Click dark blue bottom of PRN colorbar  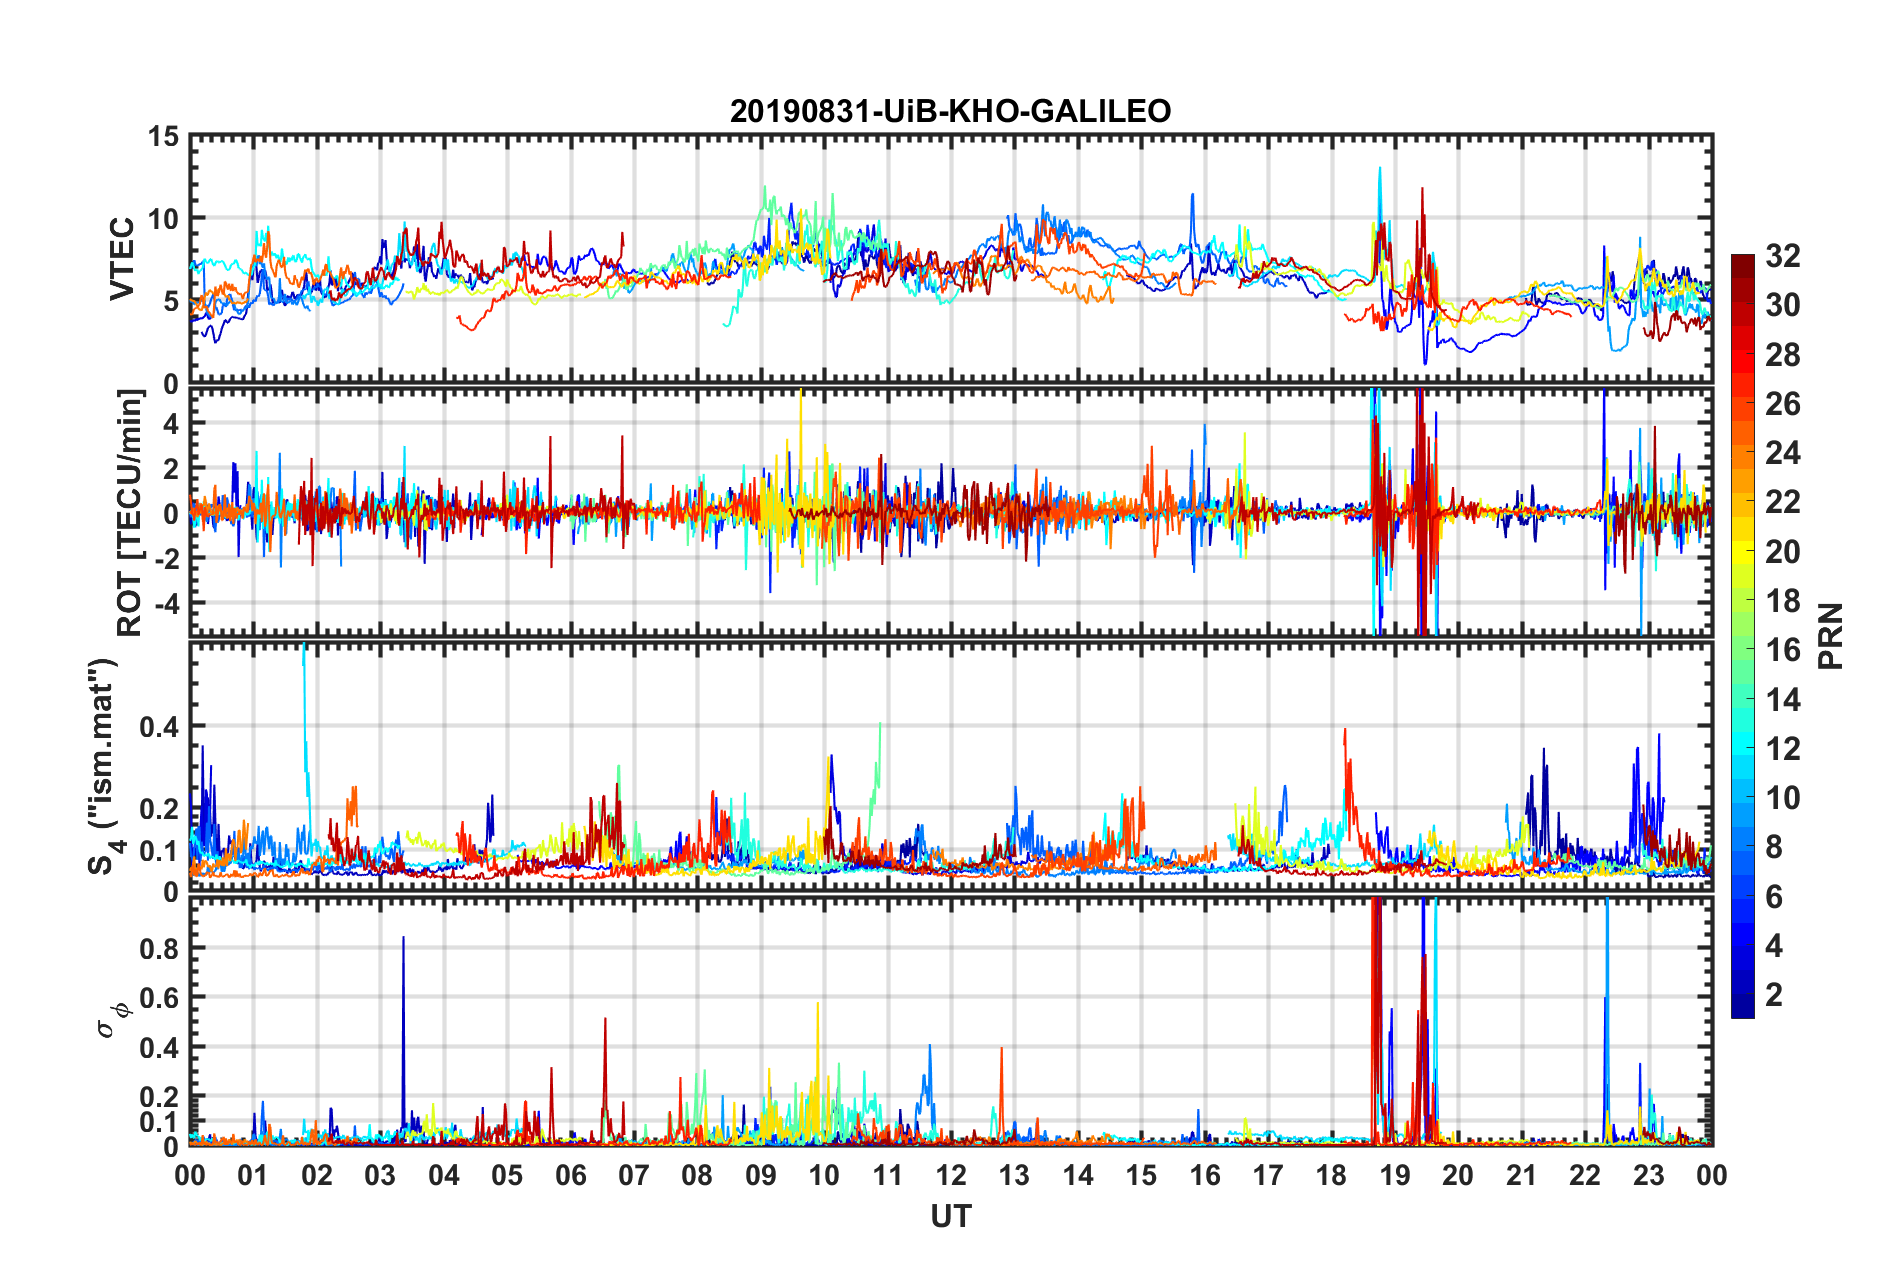pos(1743,1006)
